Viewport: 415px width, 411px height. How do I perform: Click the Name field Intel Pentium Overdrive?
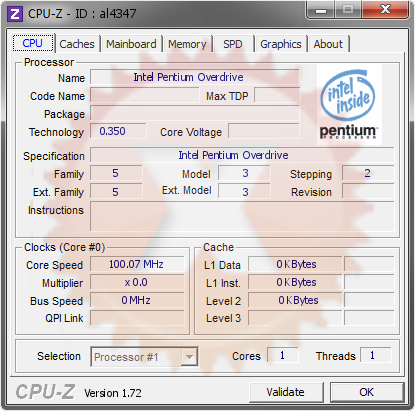(195, 77)
